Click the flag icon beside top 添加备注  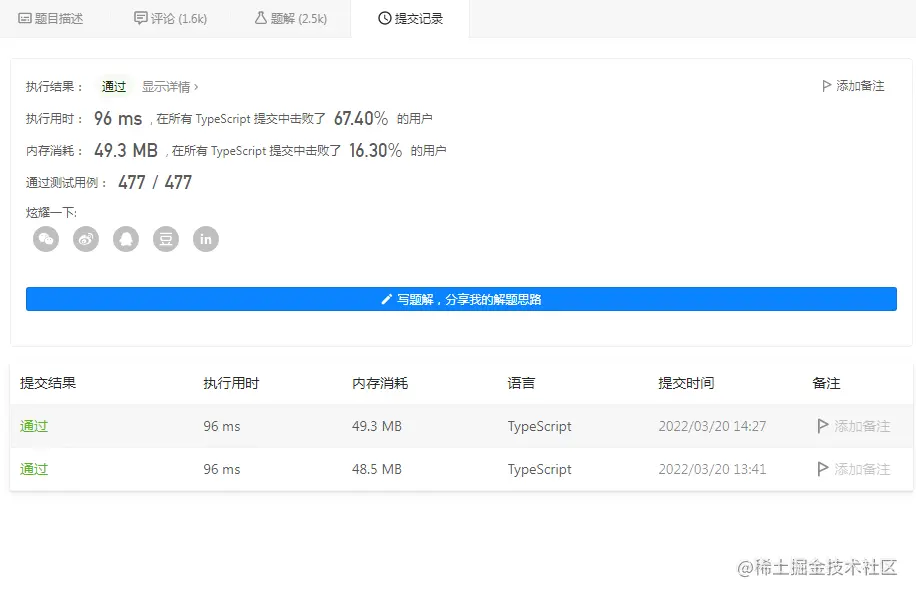click(826, 86)
